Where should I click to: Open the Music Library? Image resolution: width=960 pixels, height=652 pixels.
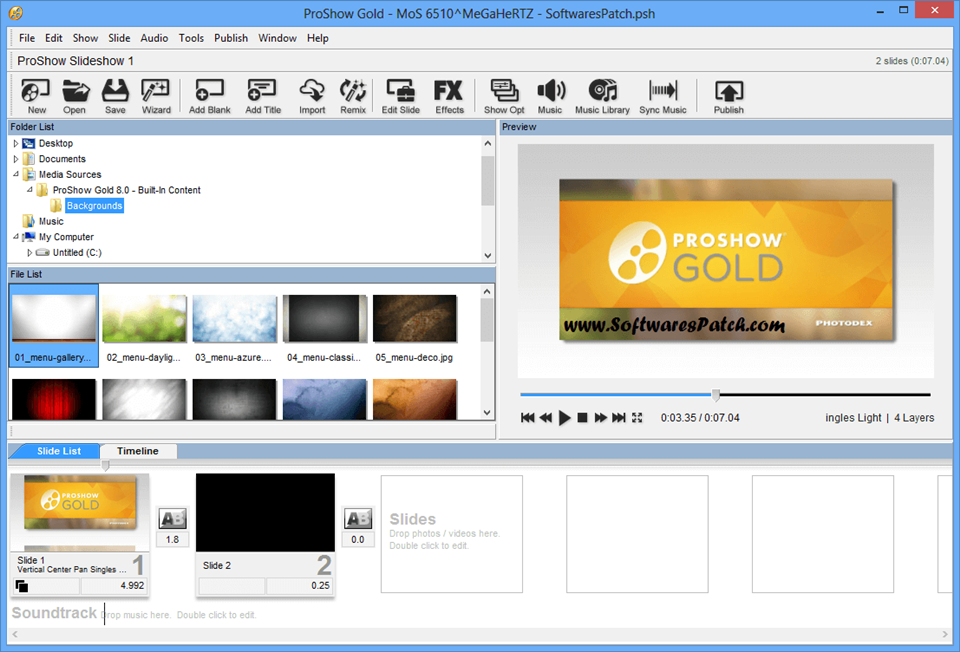(602, 96)
